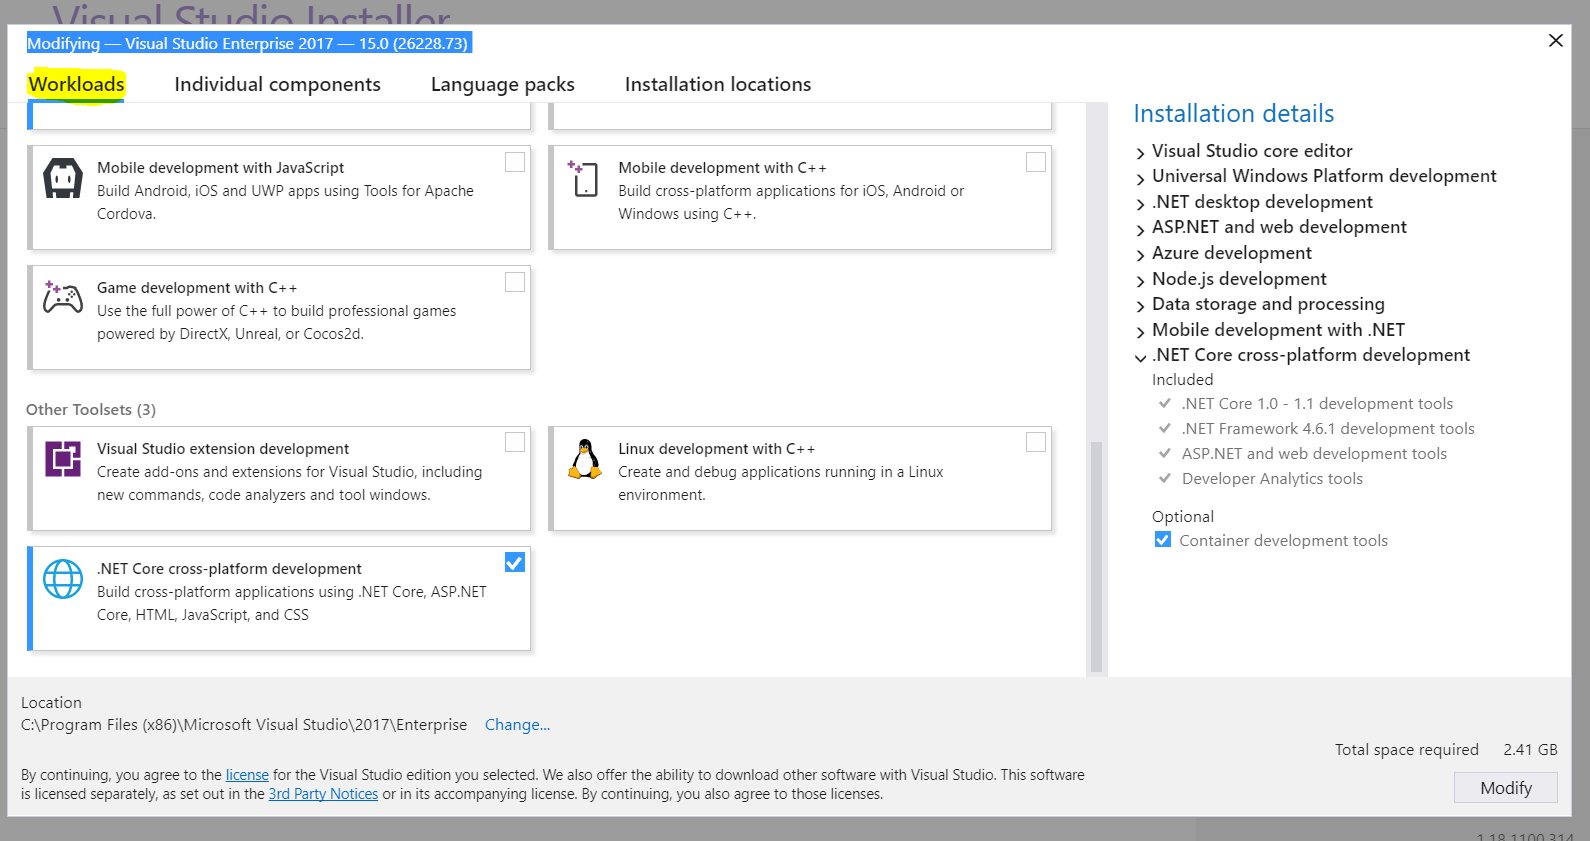Expand Visual Studio core editor details

(1140, 153)
